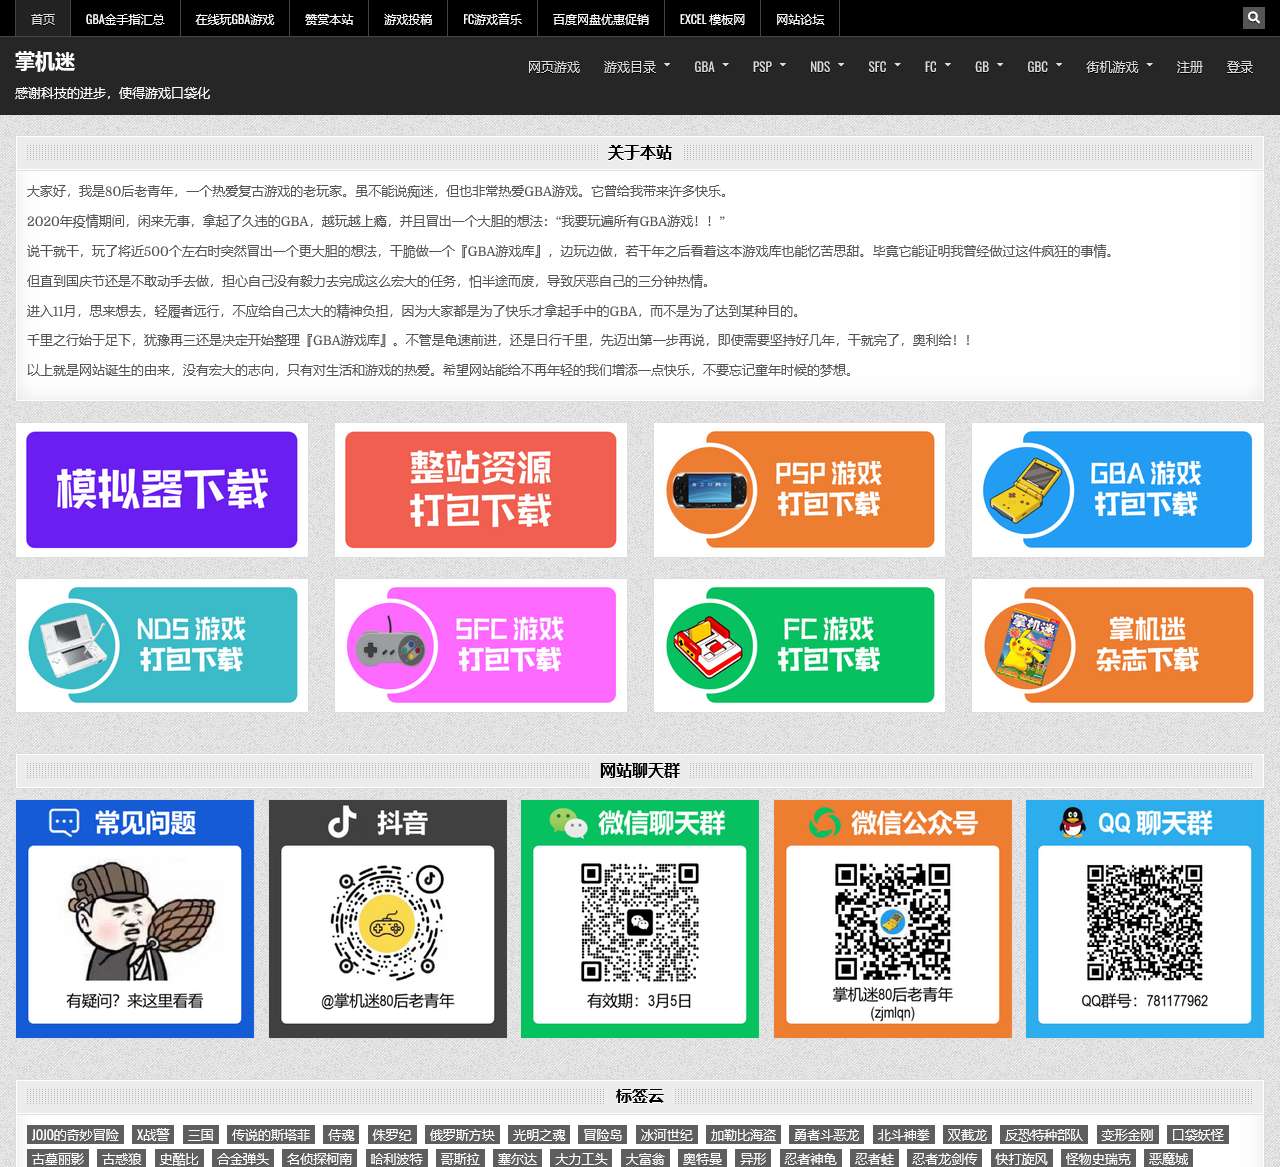Click the 登录 login link

click(x=1240, y=67)
